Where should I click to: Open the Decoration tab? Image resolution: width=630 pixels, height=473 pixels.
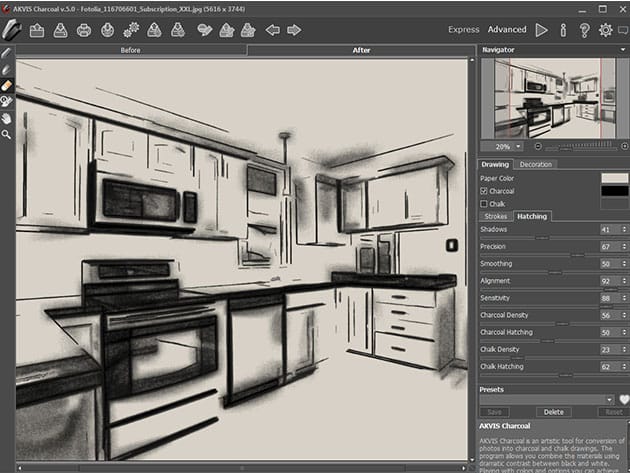coord(536,164)
